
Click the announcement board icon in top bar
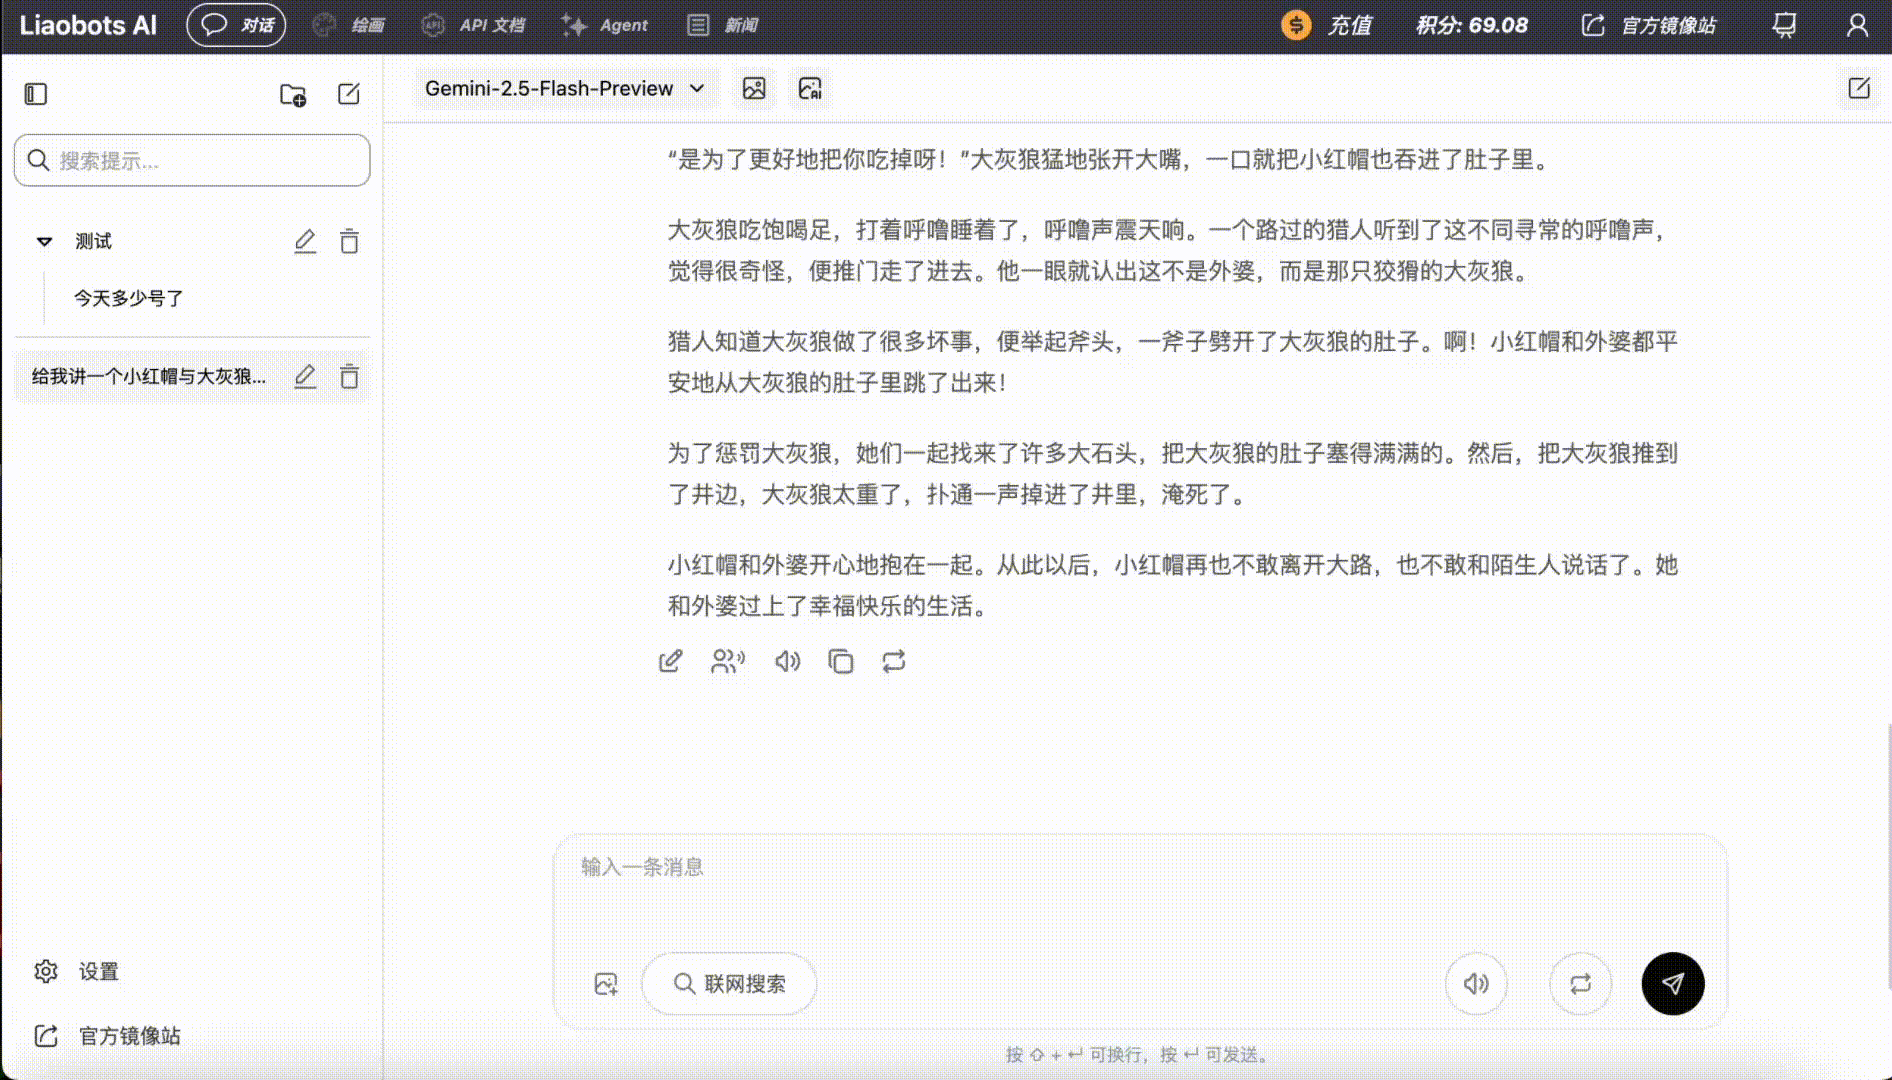tap(1784, 25)
